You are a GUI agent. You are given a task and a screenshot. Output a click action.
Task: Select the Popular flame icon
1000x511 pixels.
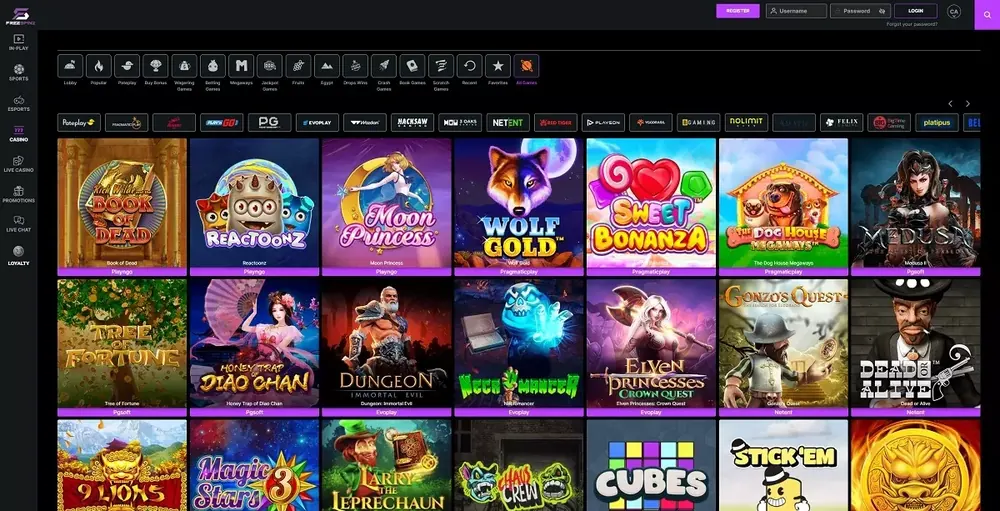tap(99, 66)
